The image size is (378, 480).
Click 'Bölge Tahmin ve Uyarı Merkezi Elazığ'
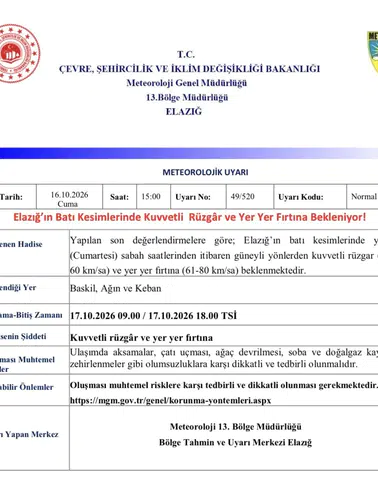click(x=235, y=443)
